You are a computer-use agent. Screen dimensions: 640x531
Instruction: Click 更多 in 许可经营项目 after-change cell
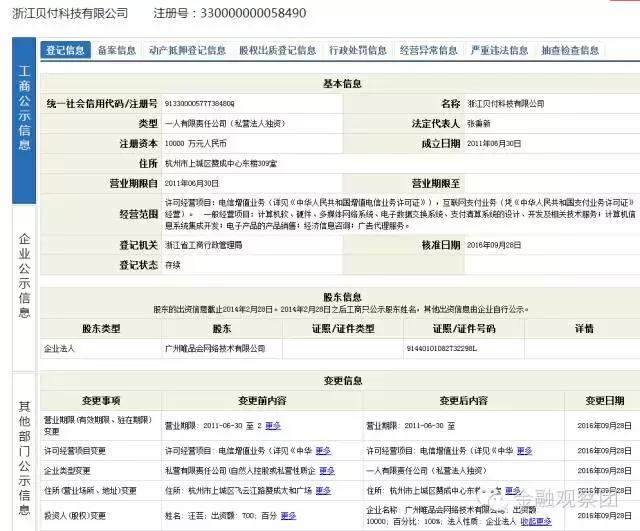click(525, 451)
